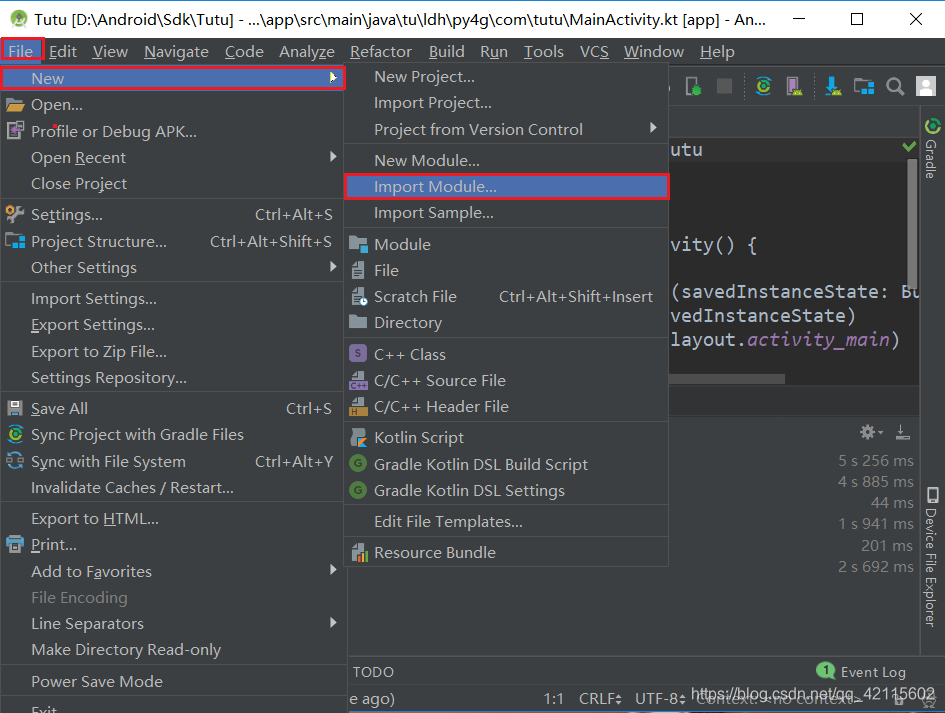Expand Project from Version Control submenu
Viewport: 945px width, 713px height.
click(653, 128)
